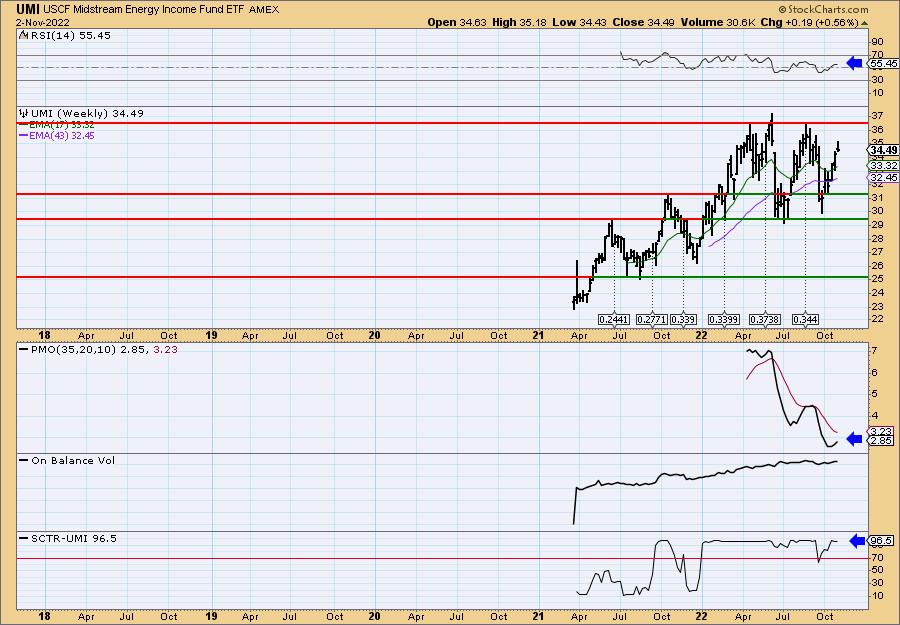Open the StockCharts.com copyright link
This screenshot has width=900, height=625.
click(x=824, y=9)
